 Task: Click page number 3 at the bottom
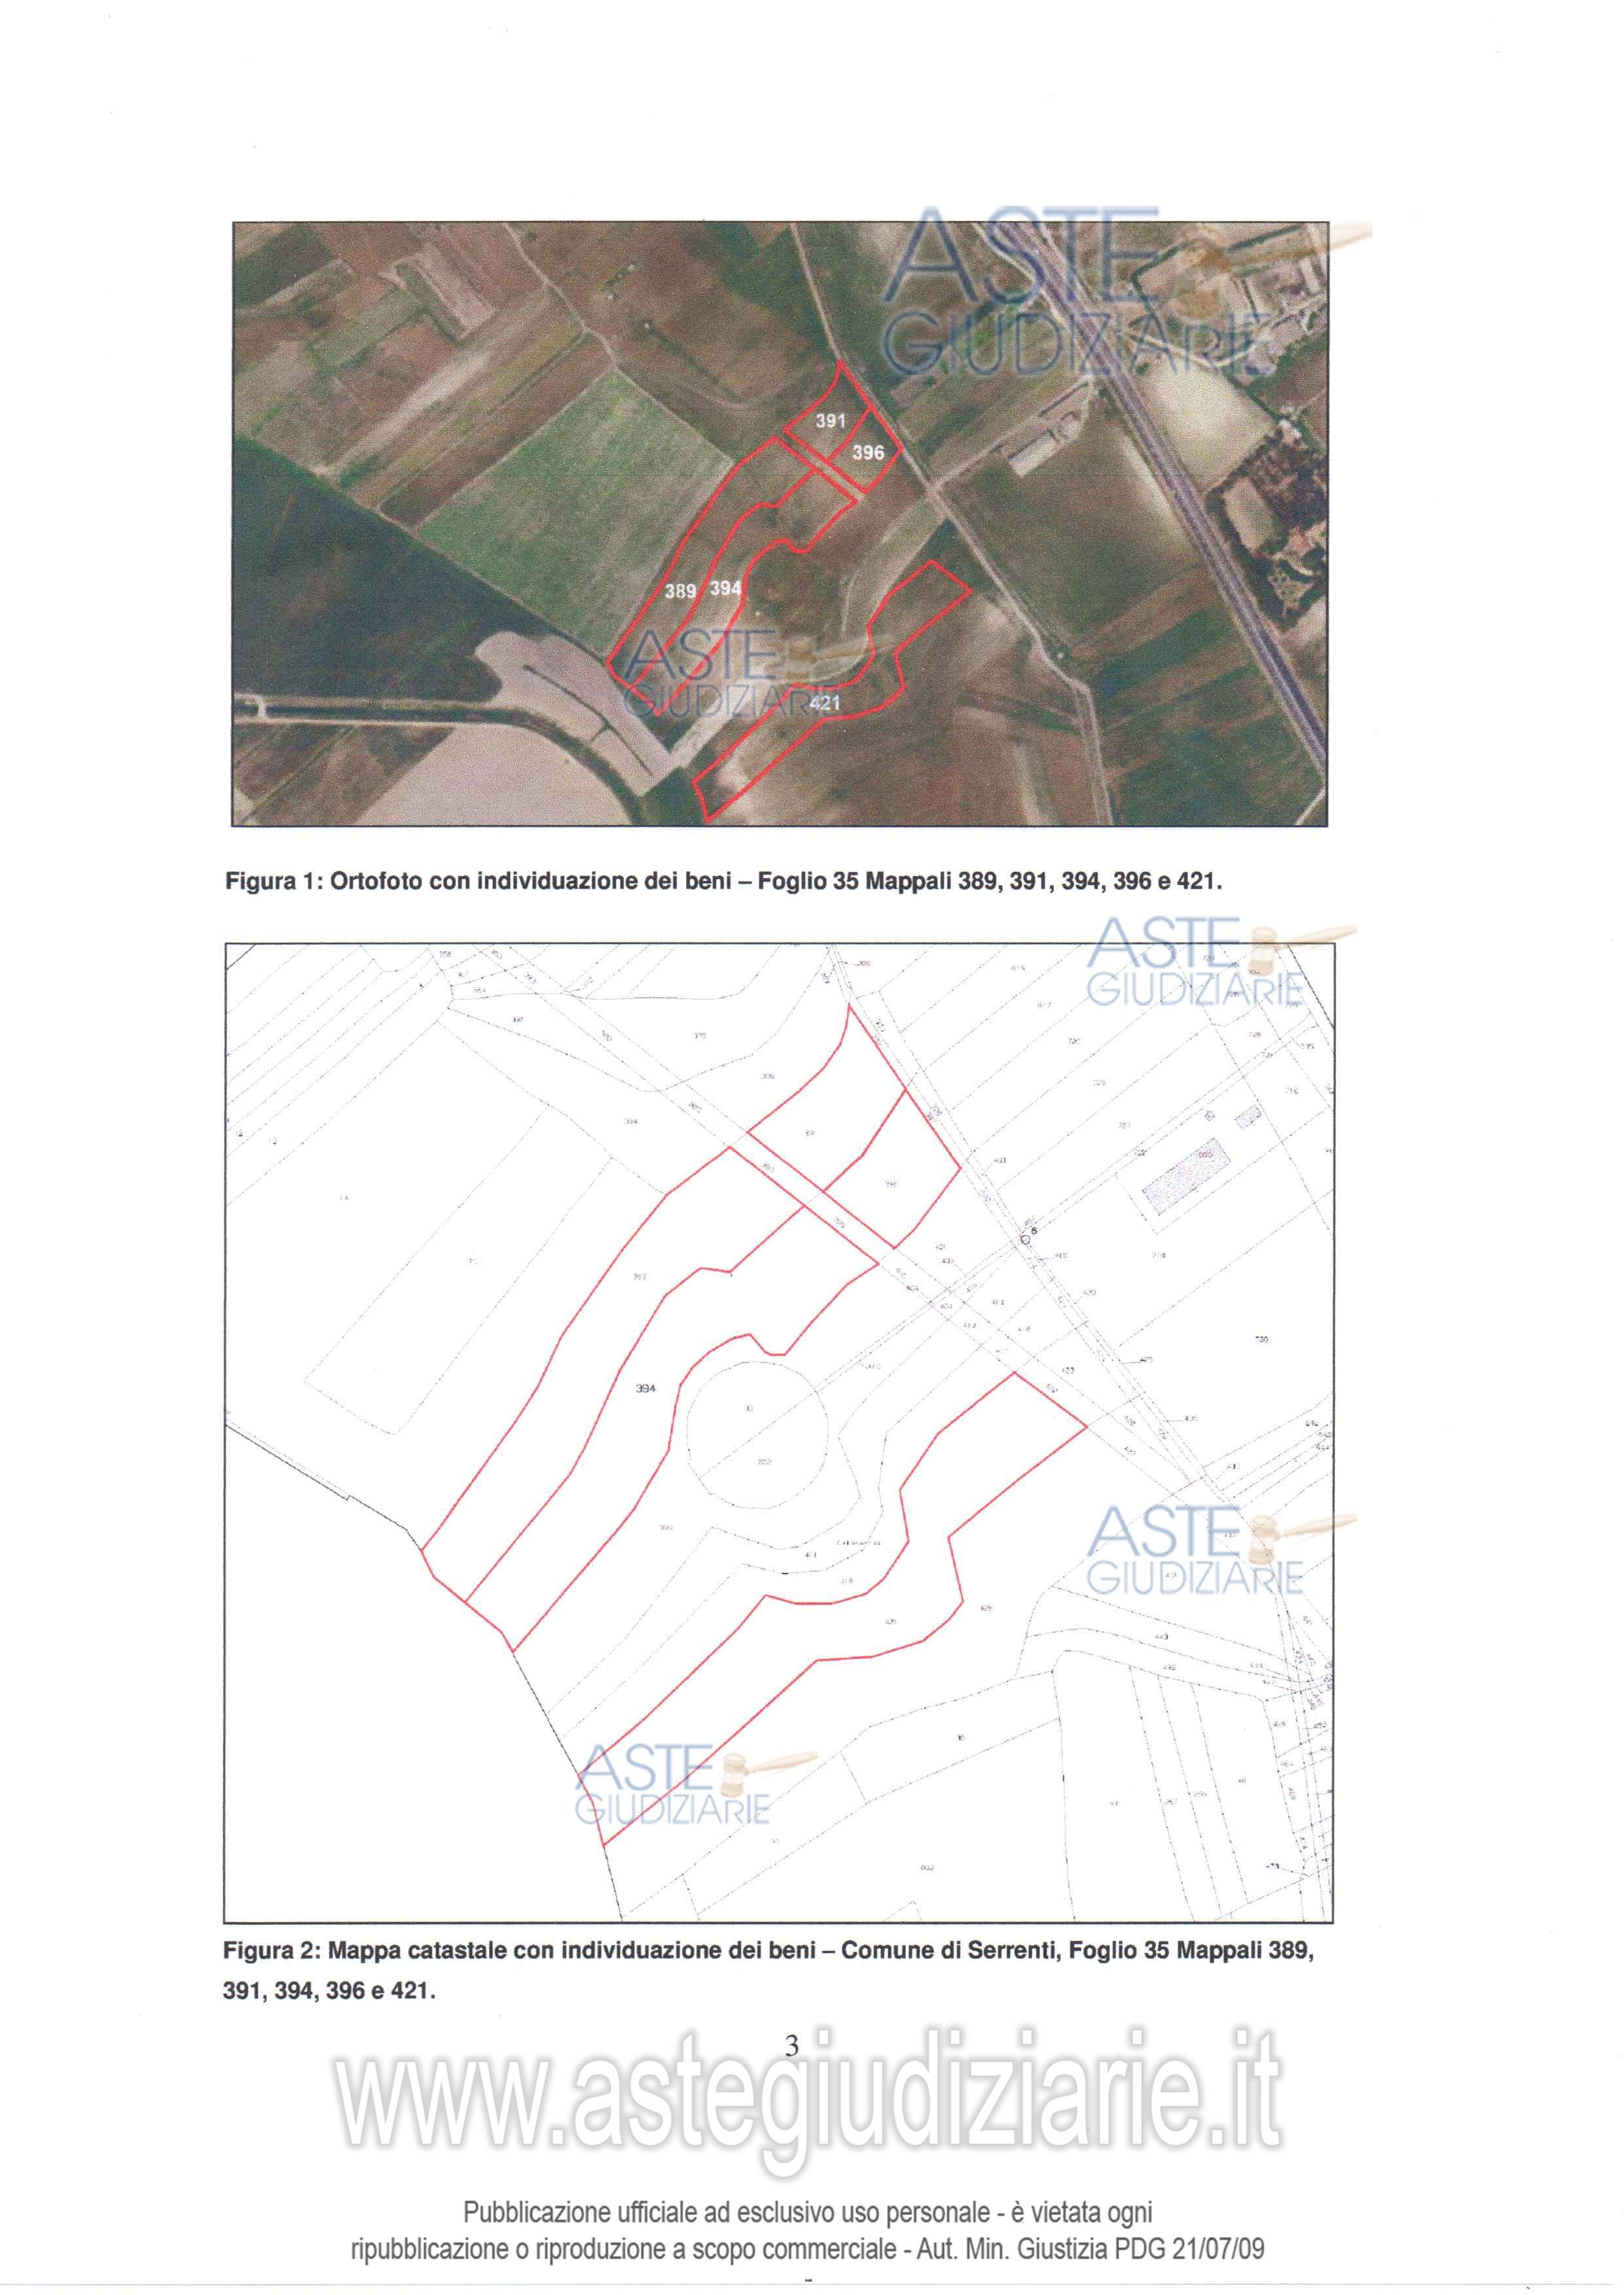[x=792, y=2046]
